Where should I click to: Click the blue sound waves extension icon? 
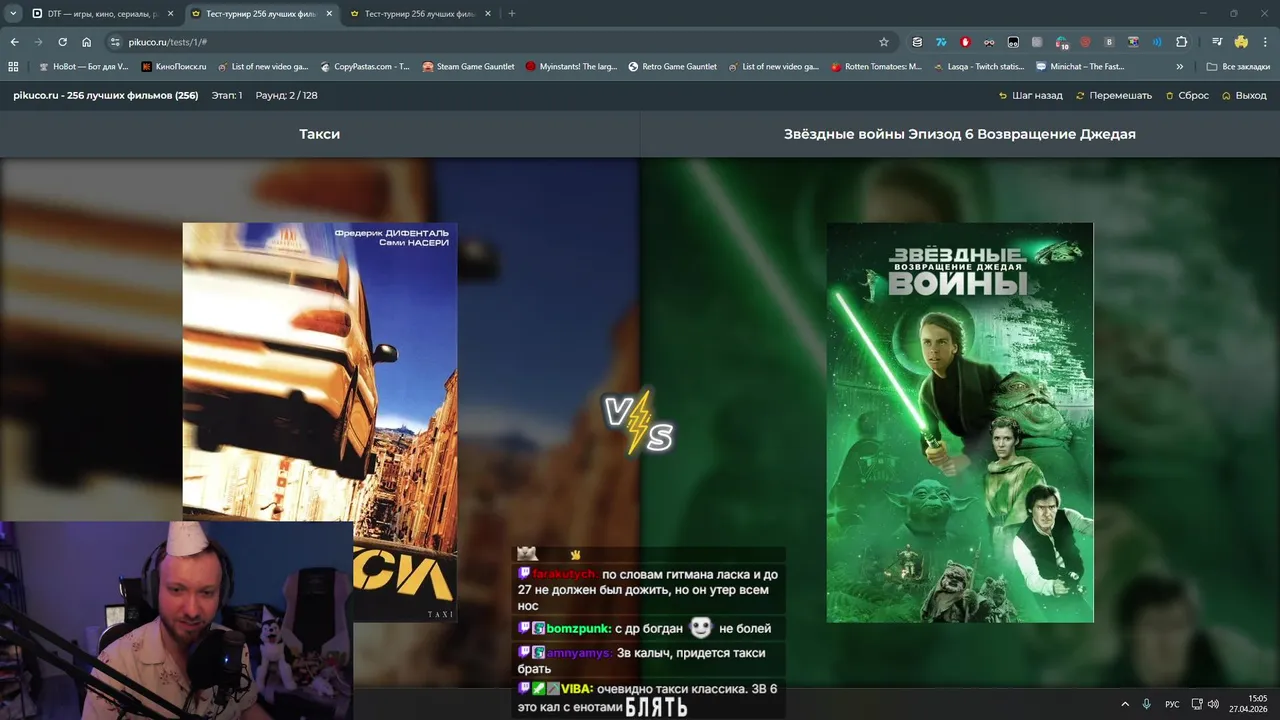tap(1157, 42)
